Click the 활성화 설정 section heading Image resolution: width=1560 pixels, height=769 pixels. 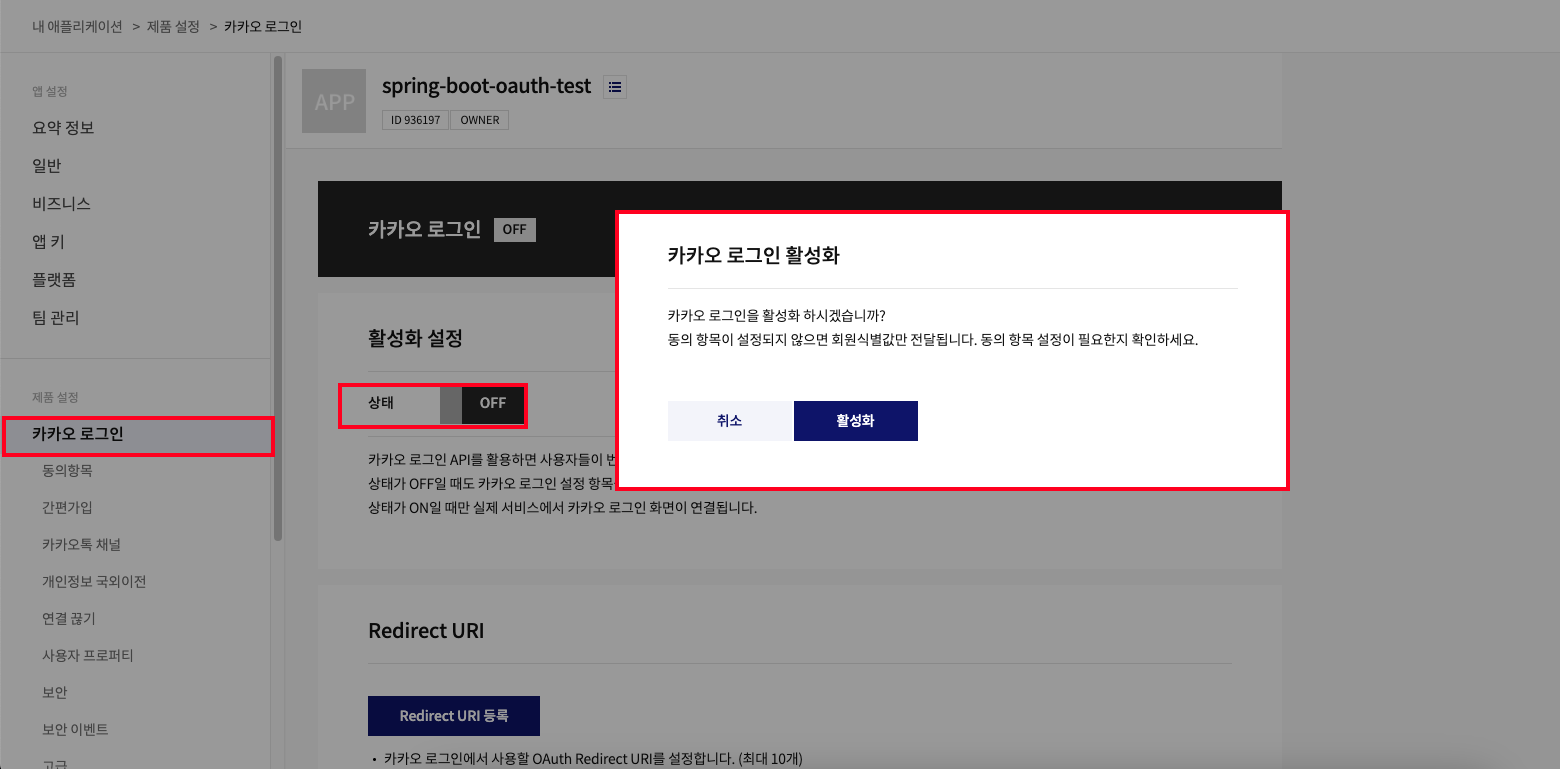pyautogui.click(x=416, y=338)
